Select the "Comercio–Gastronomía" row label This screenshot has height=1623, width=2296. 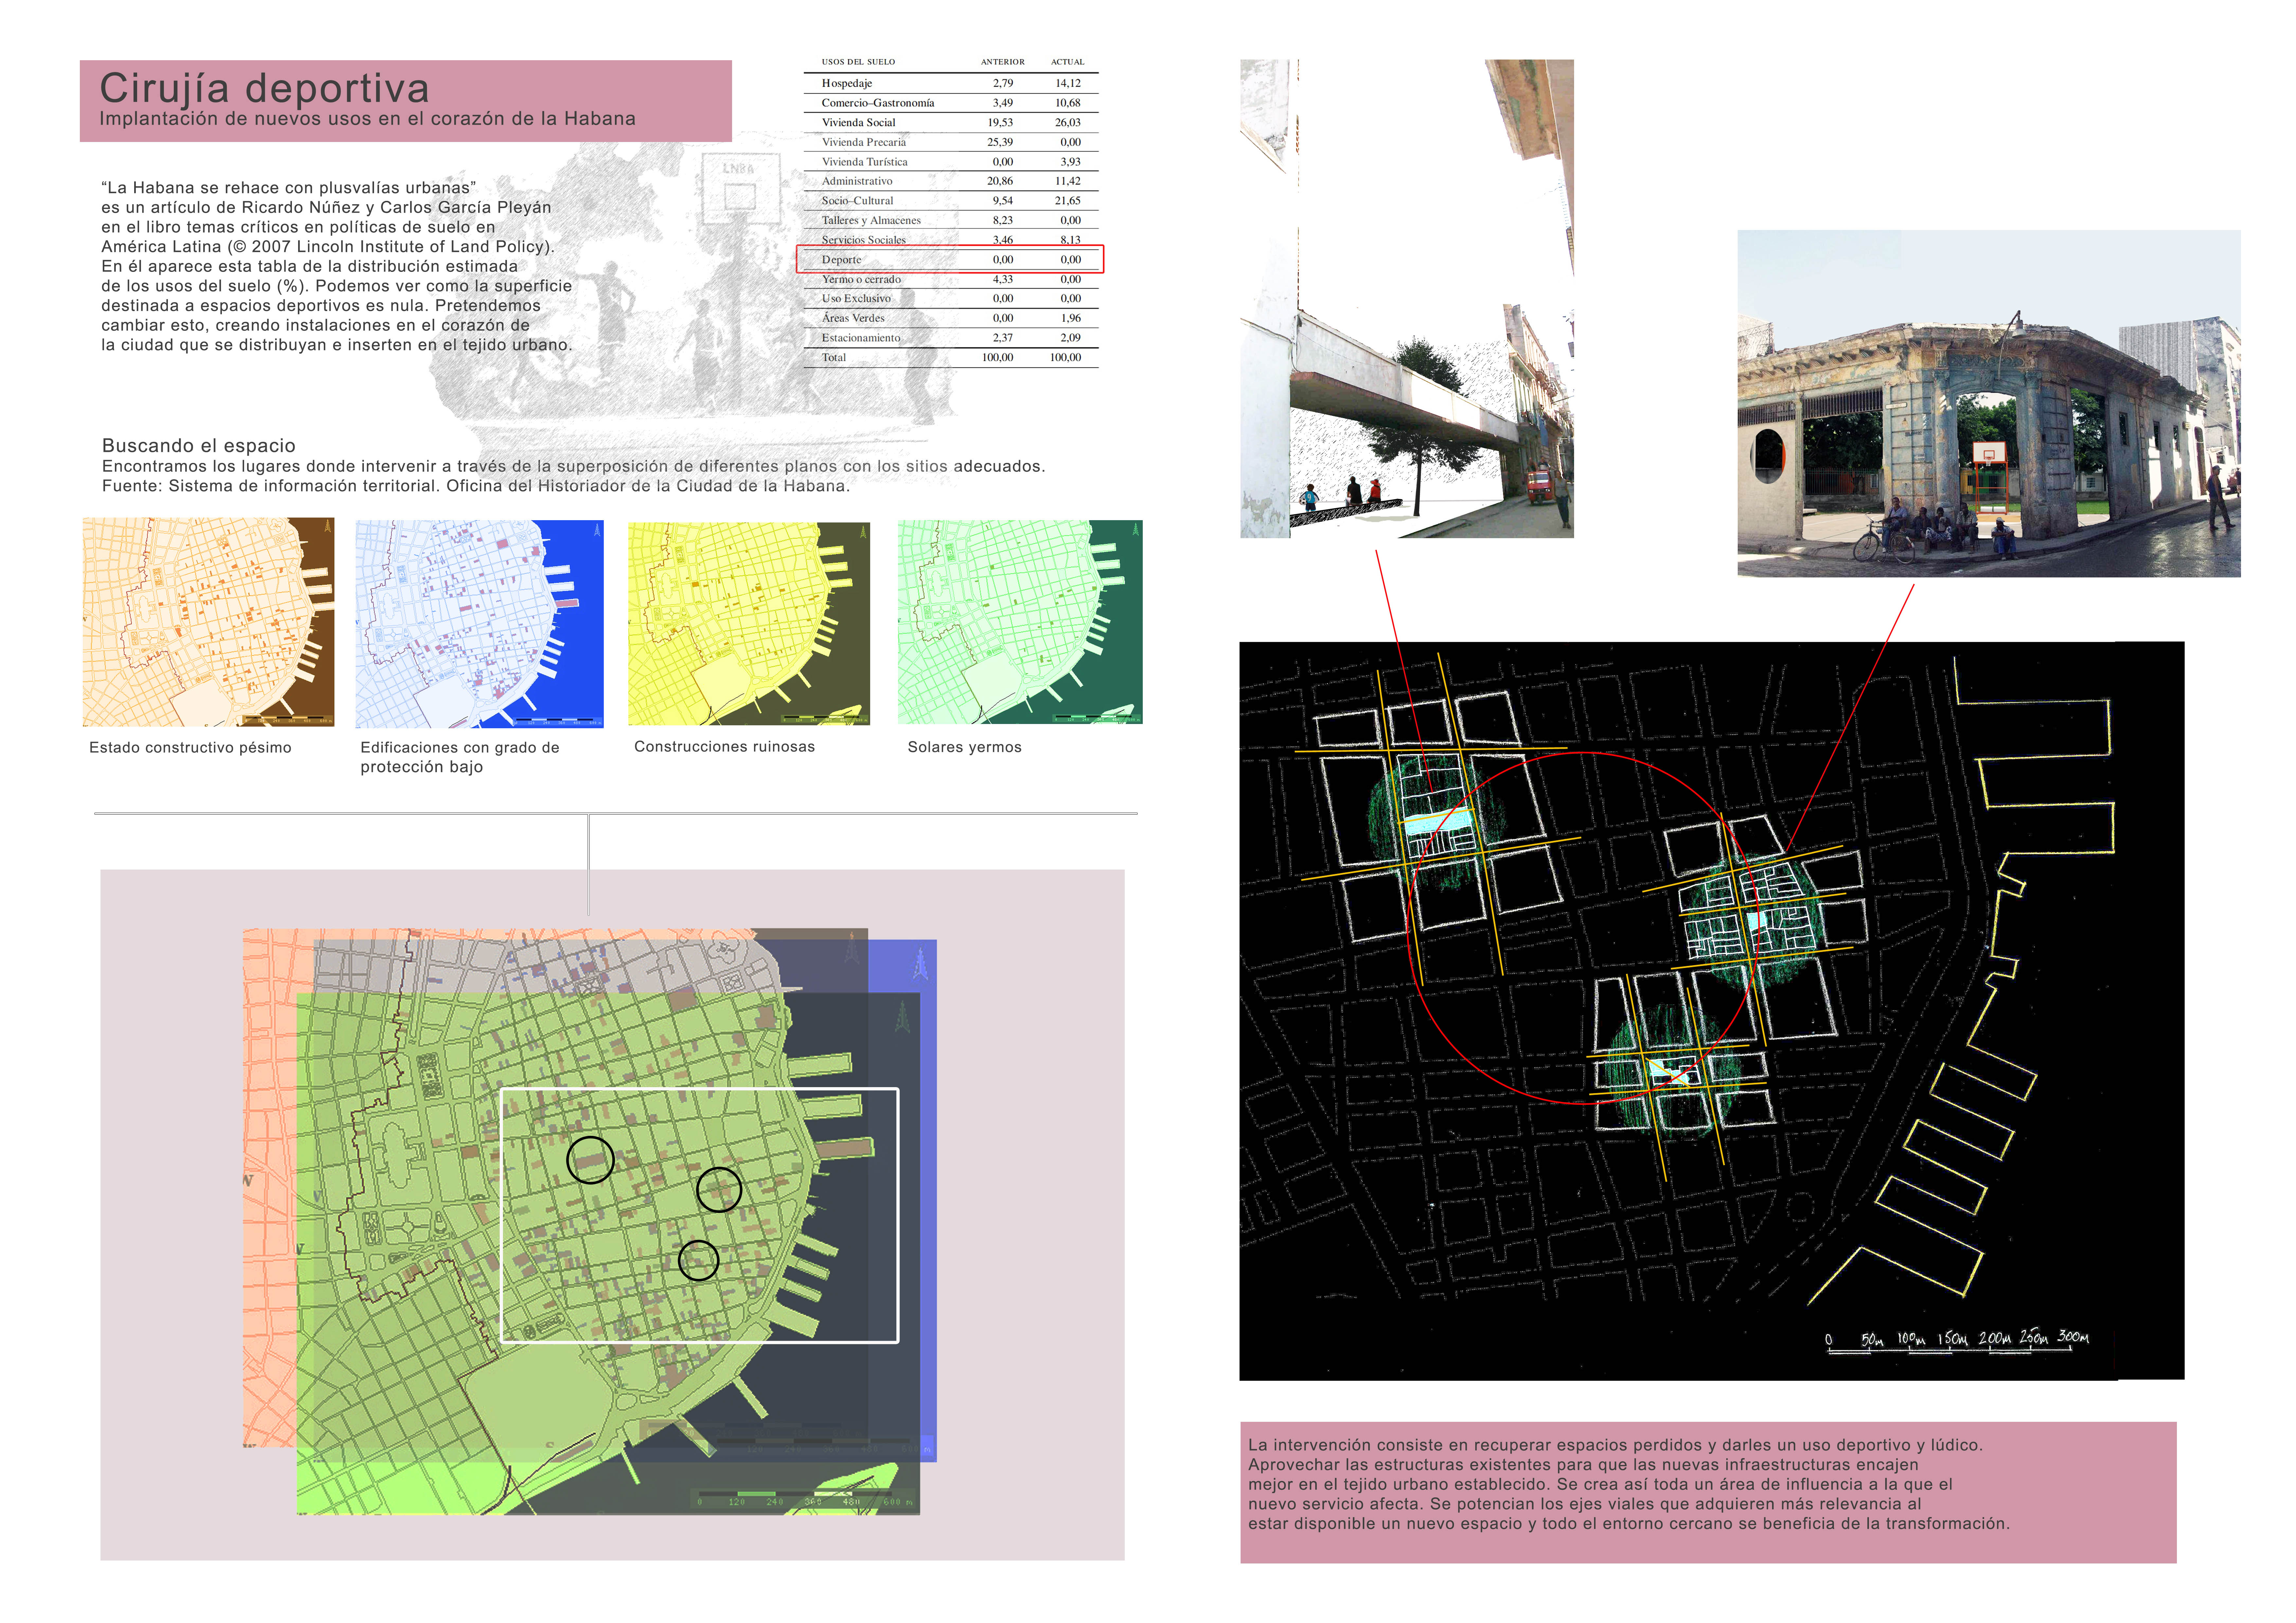pyautogui.click(x=878, y=103)
